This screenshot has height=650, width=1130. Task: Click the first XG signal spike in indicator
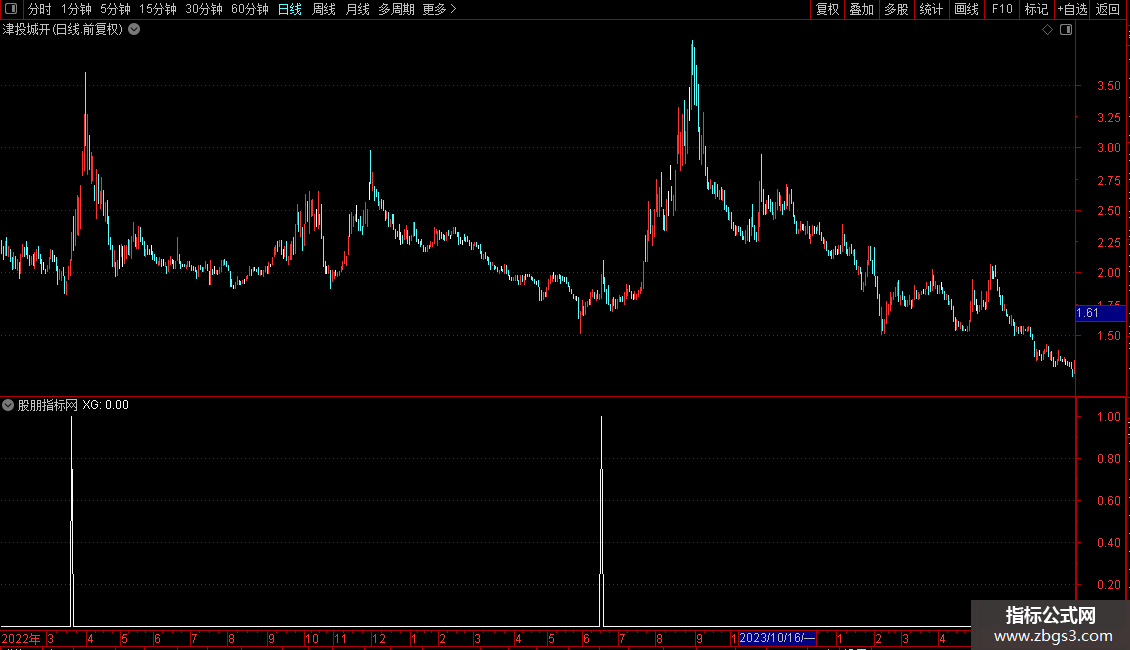click(71, 521)
